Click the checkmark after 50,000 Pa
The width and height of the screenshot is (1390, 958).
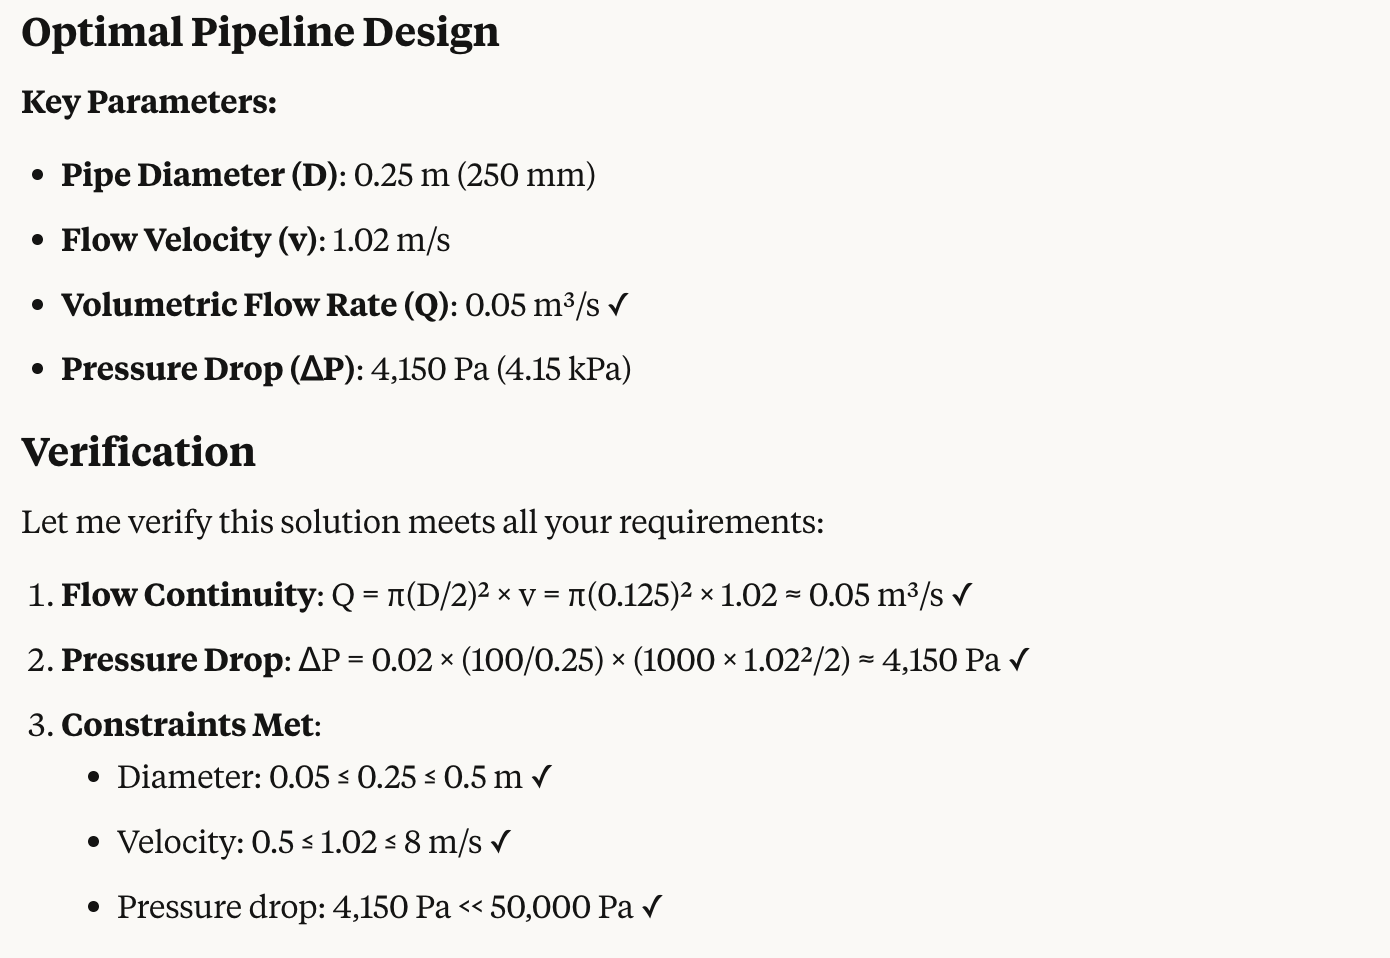(x=652, y=908)
